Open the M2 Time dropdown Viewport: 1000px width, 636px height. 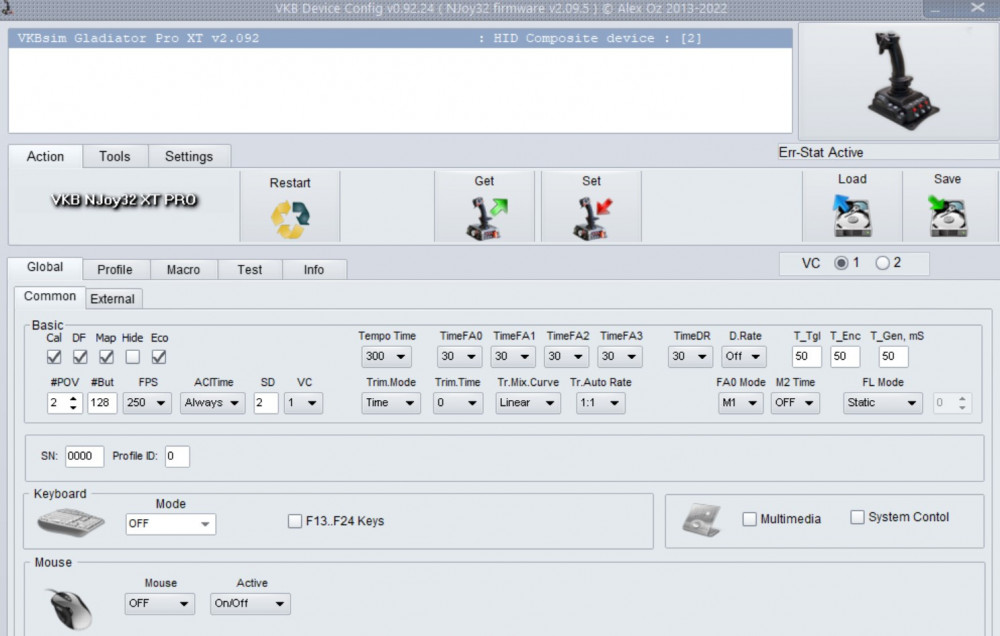click(795, 403)
